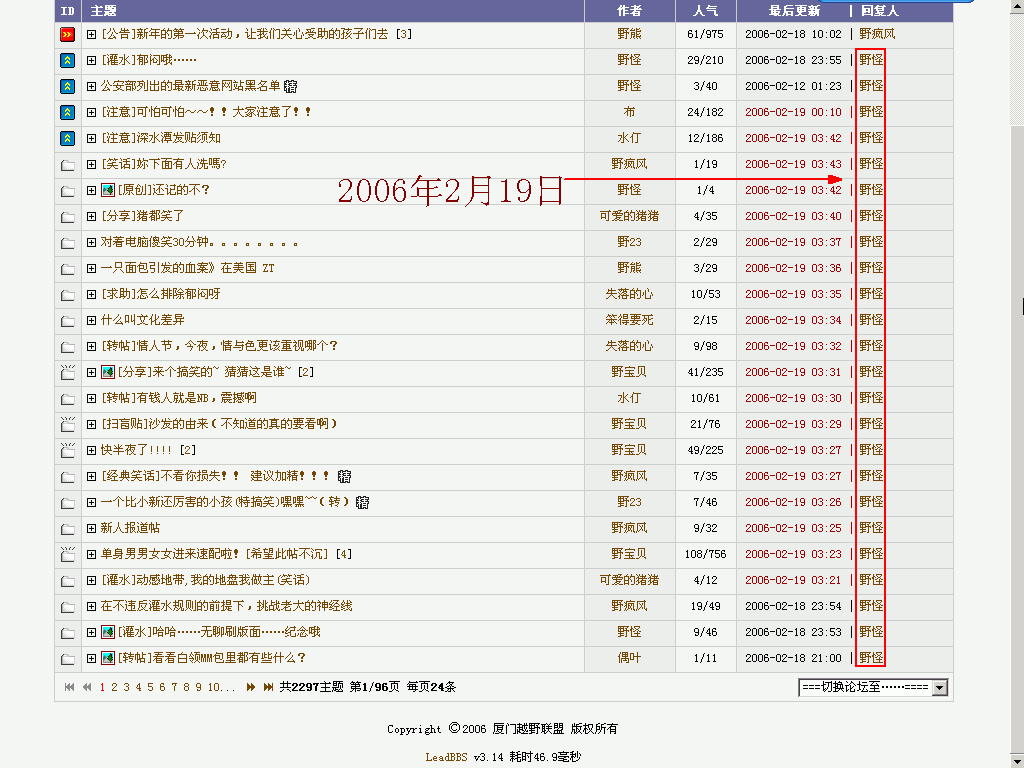Click the 精 badge on 公安部 blacklist thread
Image resolution: width=1024 pixels, height=768 pixels.
point(290,86)
